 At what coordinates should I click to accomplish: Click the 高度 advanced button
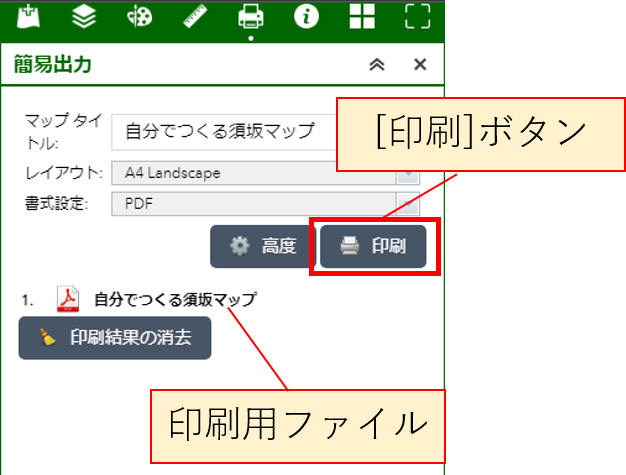tap(263, 246)
